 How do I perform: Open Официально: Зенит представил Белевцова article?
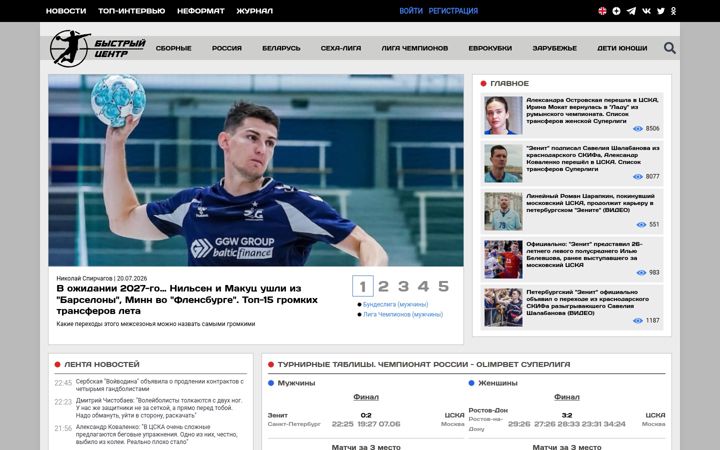[585, 254]
